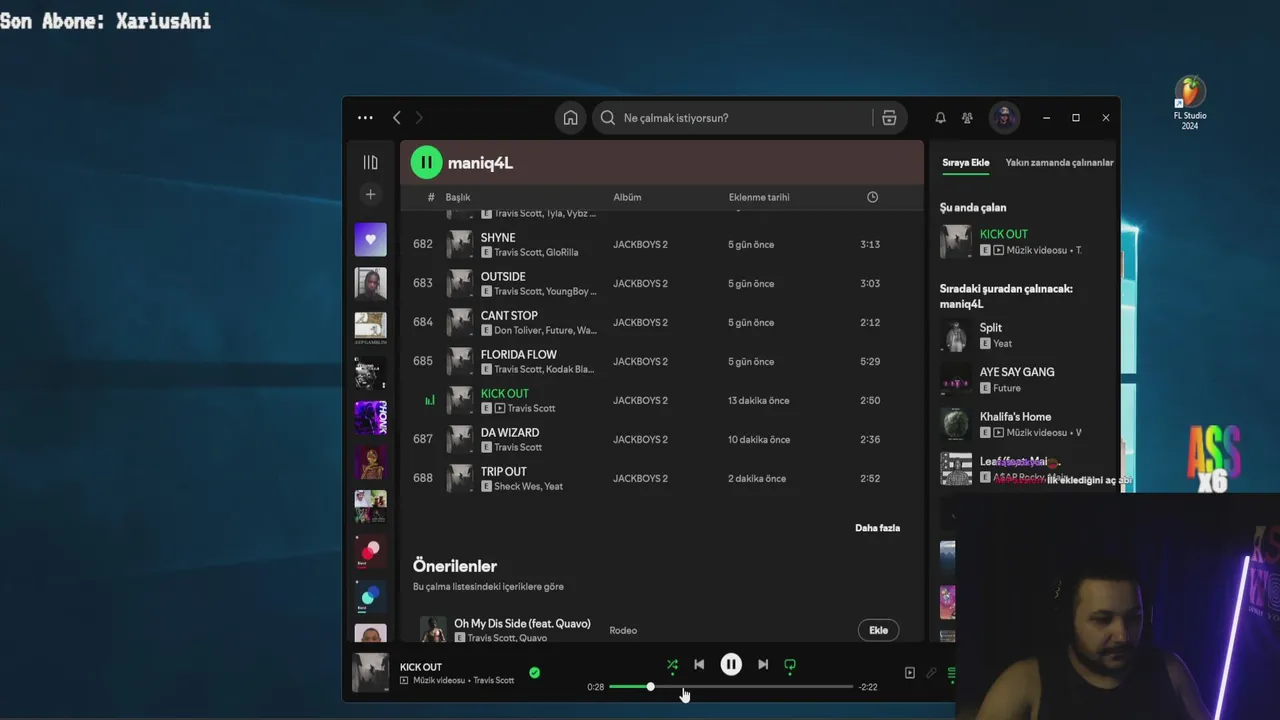Open notifications bell icon
The image size is (1280, 720).
tap(940, 118)
